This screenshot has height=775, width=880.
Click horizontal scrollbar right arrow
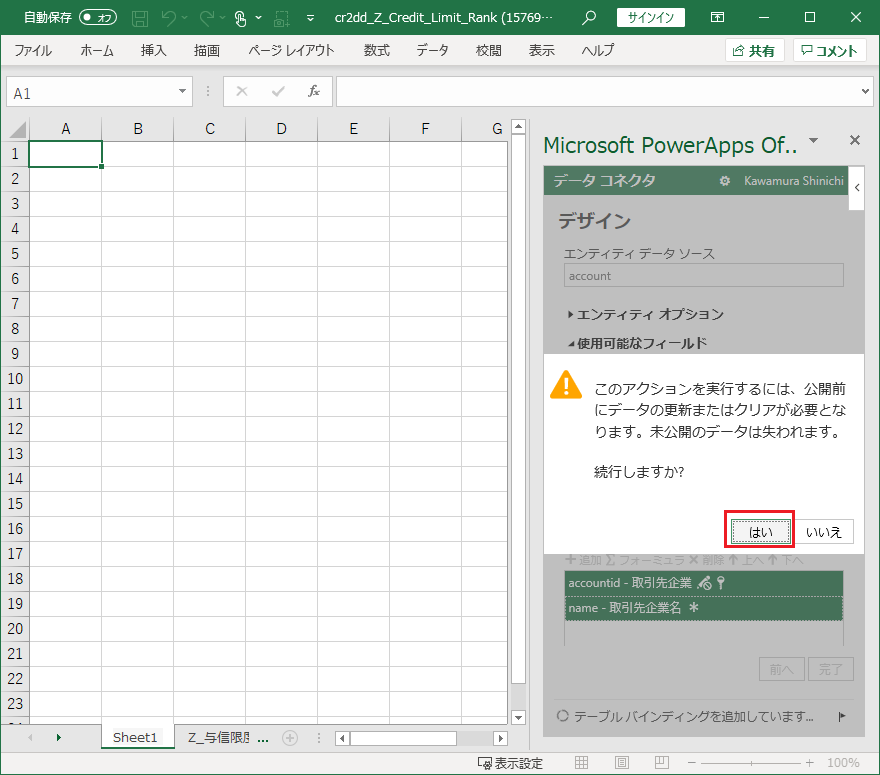click(500, 738)
